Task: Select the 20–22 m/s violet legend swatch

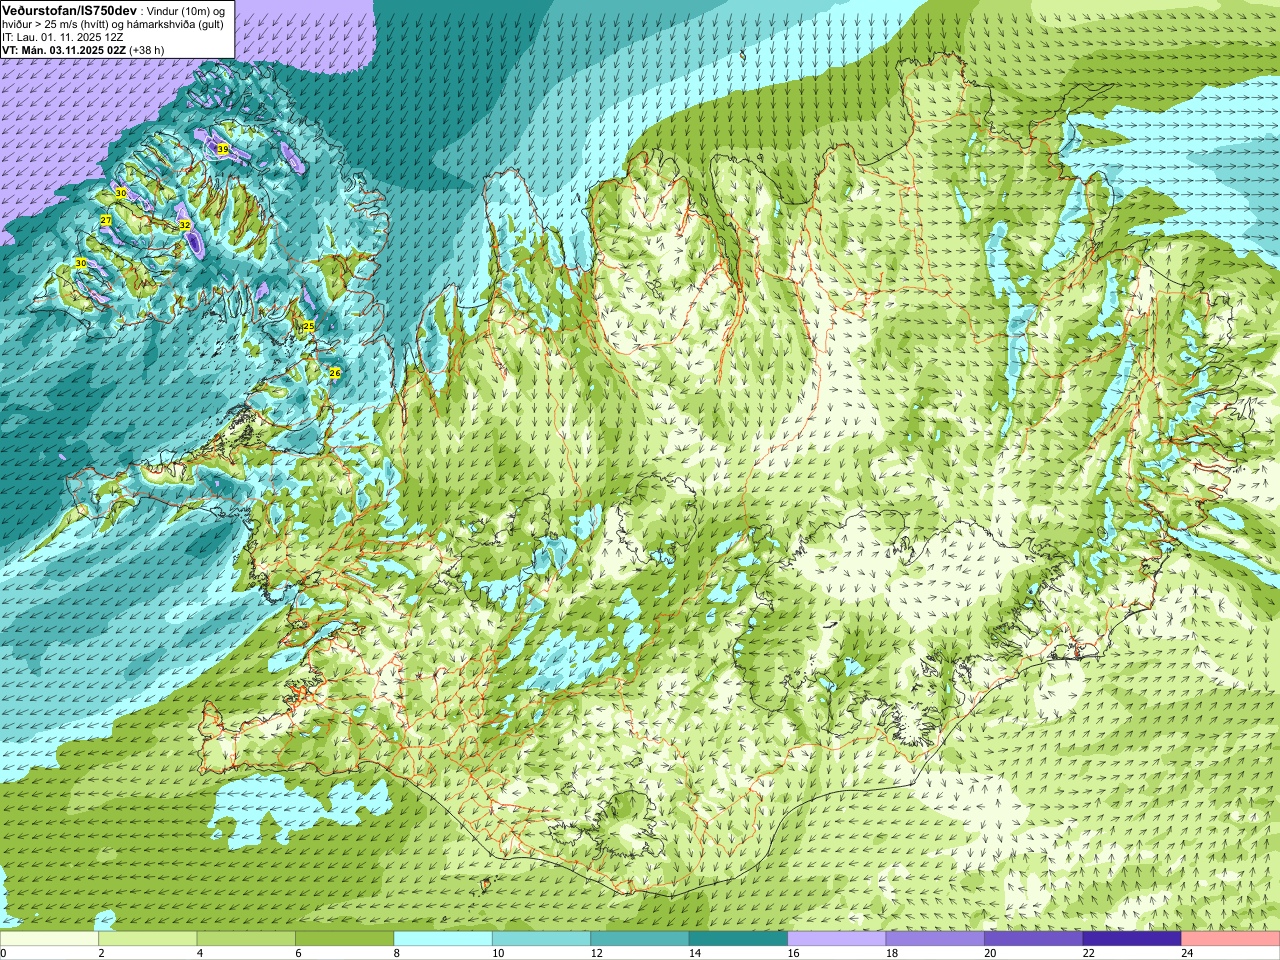Action: pos(1033,939)
